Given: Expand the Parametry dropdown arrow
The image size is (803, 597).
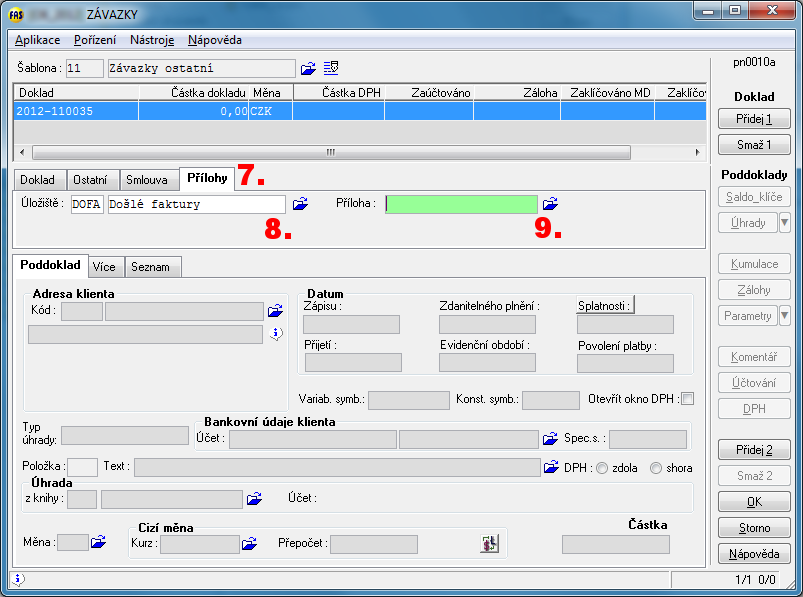Looking at the screenshot, I should coord(785,315).
